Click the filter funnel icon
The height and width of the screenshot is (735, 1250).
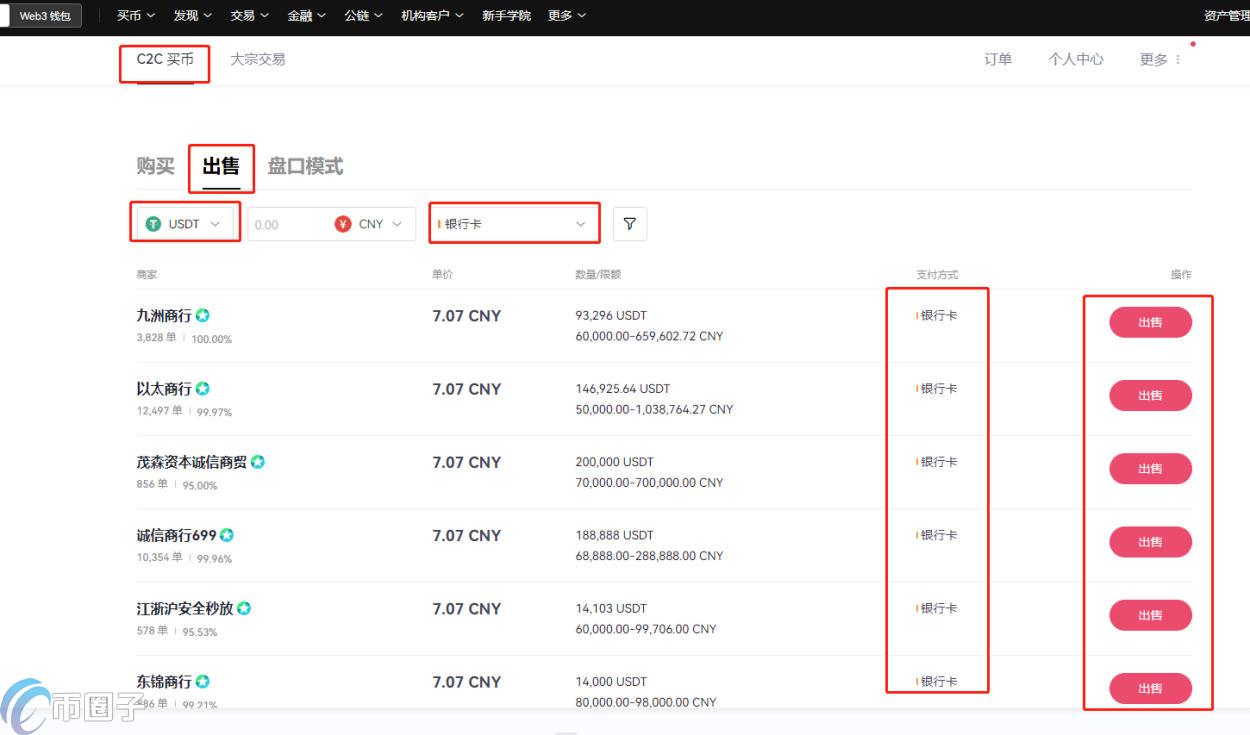(x=629, y=224)
